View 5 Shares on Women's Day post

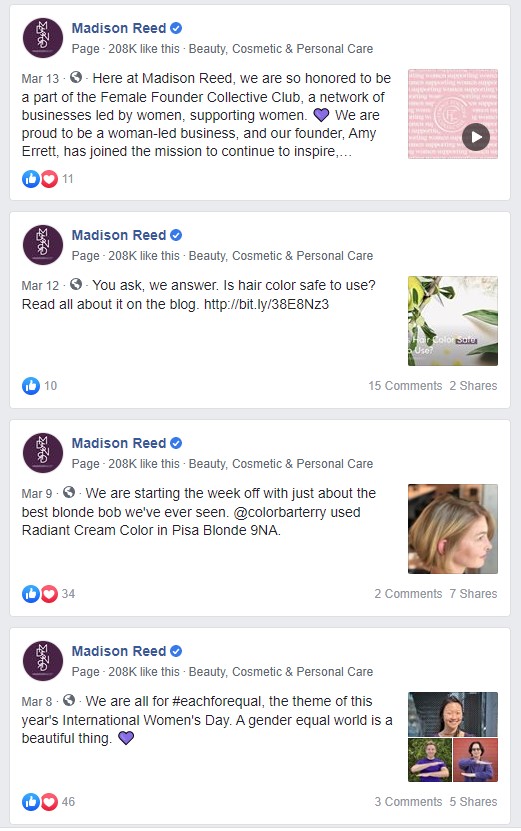coord(473,802)
